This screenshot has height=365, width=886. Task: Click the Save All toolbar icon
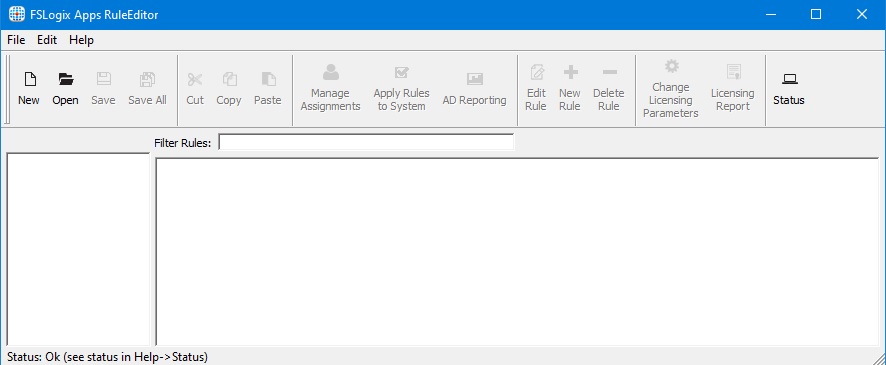[147, 80]
